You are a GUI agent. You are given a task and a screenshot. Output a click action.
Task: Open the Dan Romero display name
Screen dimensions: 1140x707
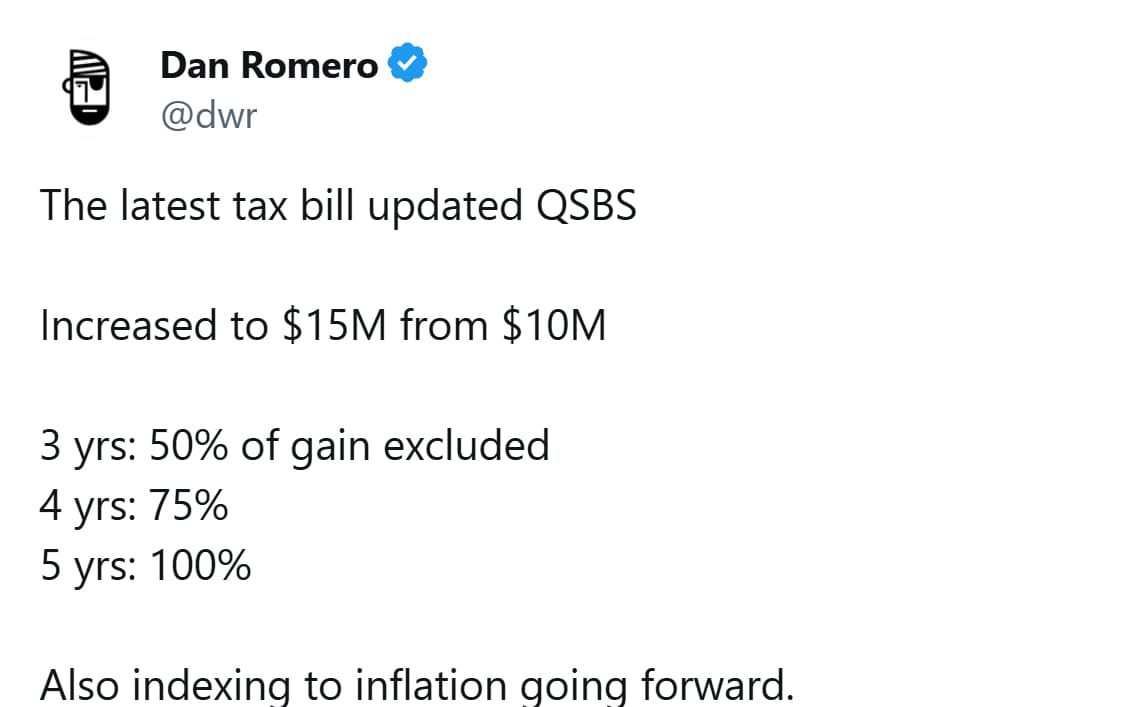tap(269, 66)
